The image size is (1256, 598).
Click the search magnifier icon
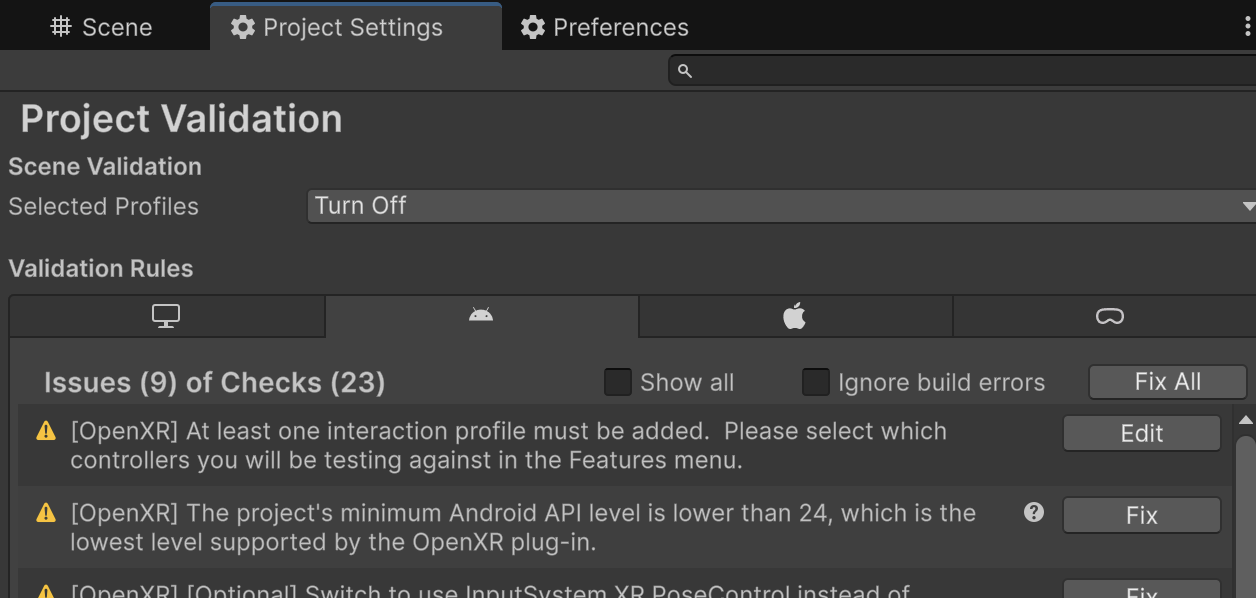click(x=685, y=71)
